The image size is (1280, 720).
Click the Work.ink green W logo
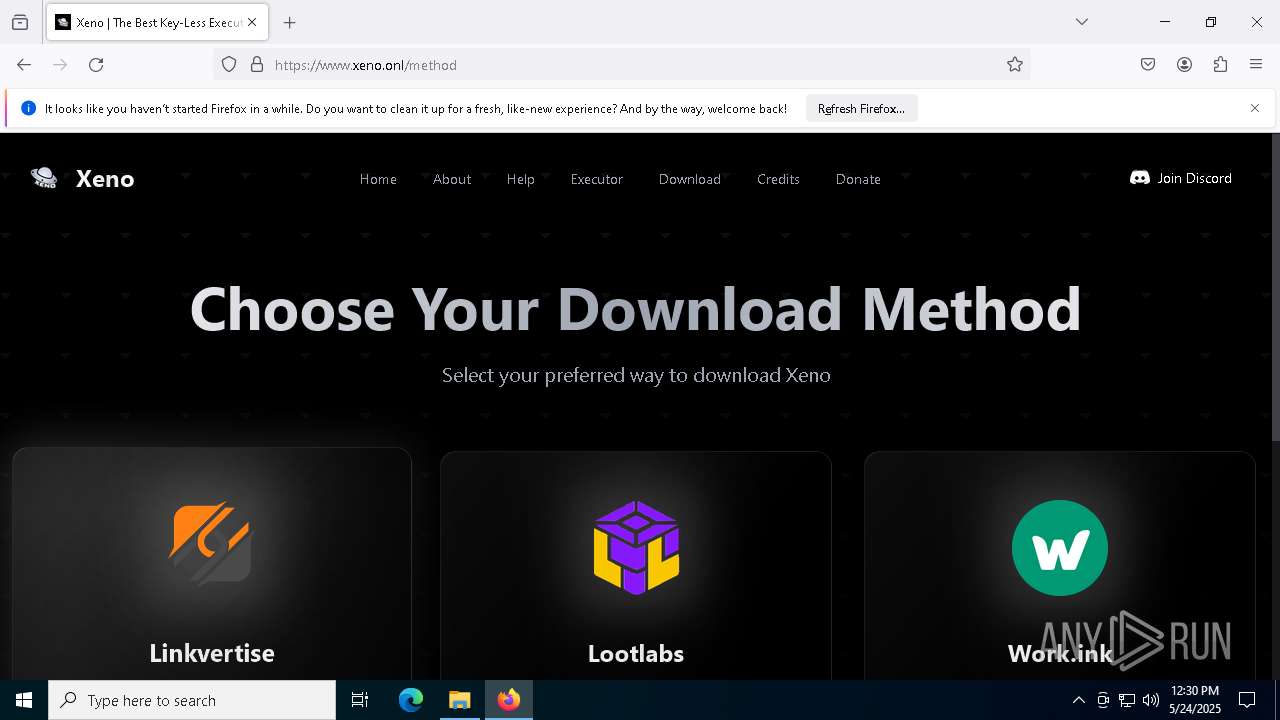(1059, 548)
